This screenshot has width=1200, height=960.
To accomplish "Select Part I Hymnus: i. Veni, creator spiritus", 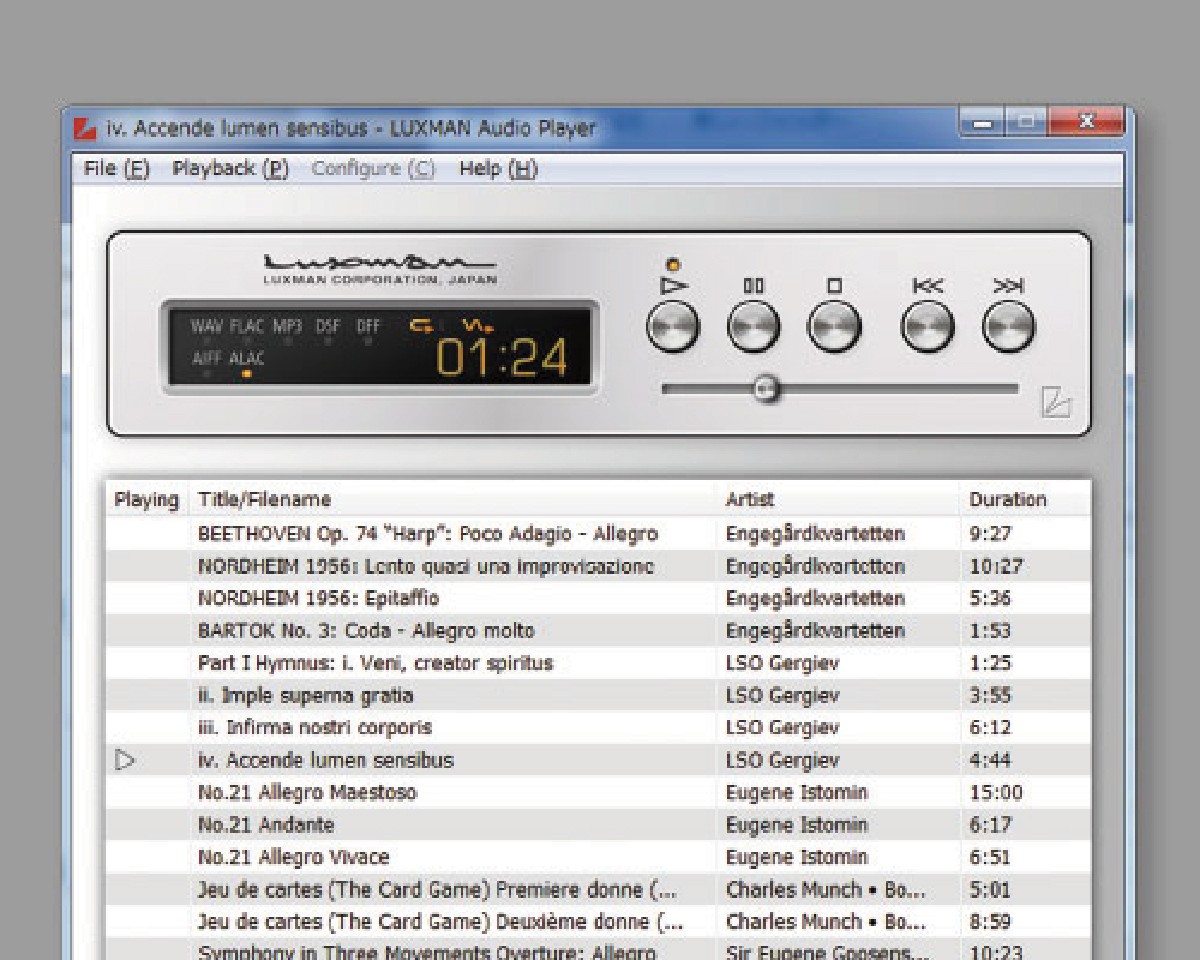I will (375, 663).
